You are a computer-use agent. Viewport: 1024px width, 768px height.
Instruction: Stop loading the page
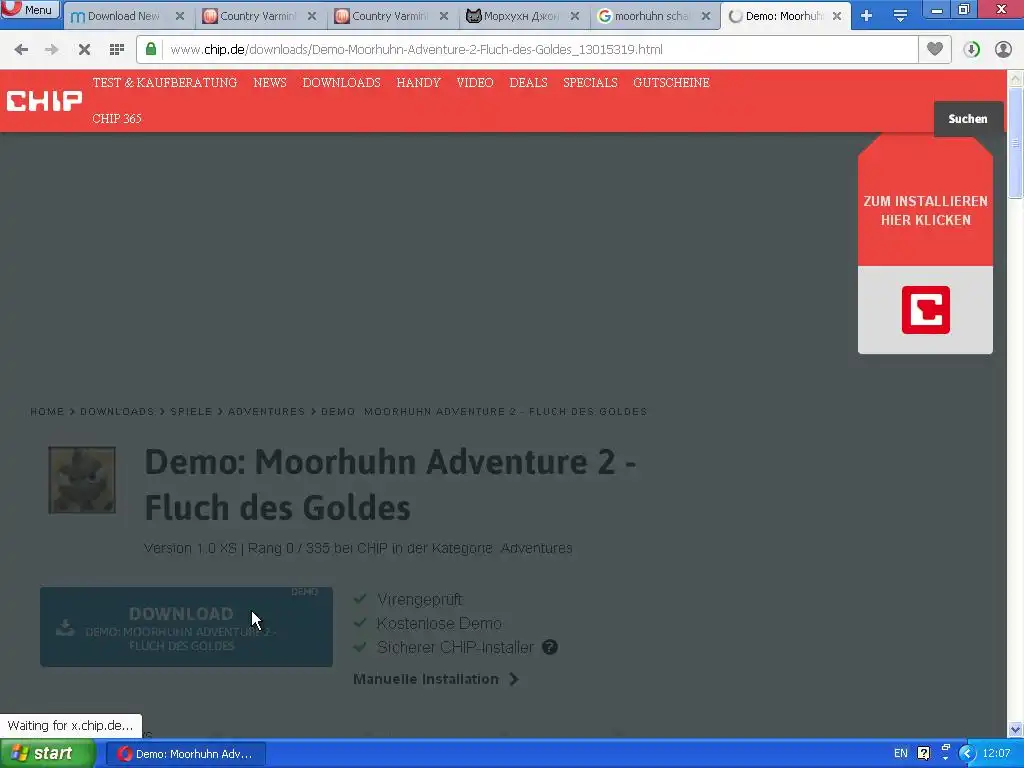84,49
